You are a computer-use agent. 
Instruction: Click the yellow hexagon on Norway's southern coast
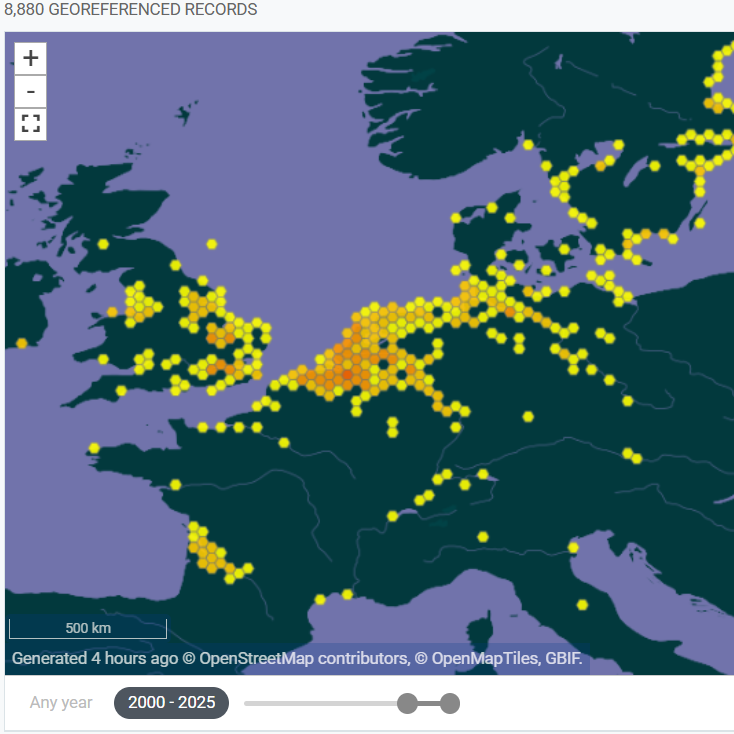528,145
